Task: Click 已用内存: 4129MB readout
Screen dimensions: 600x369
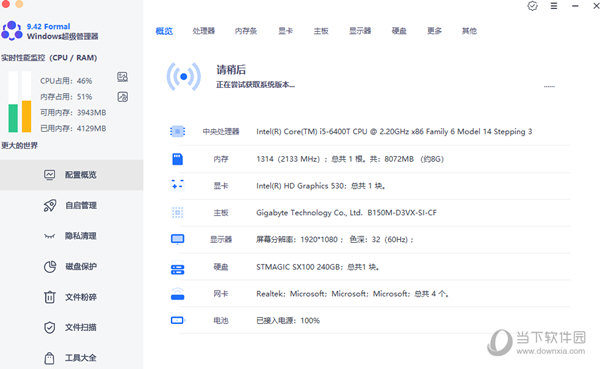Action: [73, 128]
